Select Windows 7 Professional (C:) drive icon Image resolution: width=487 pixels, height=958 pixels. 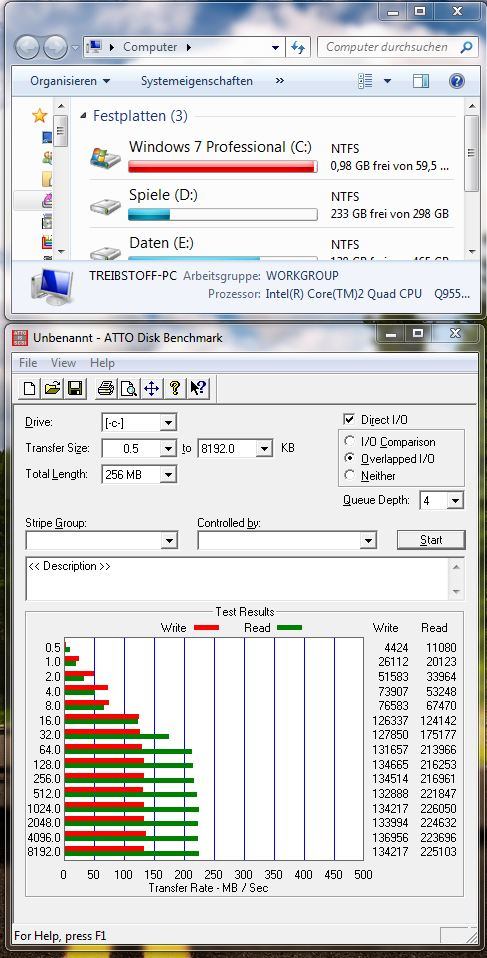click(x=105, y=158)
